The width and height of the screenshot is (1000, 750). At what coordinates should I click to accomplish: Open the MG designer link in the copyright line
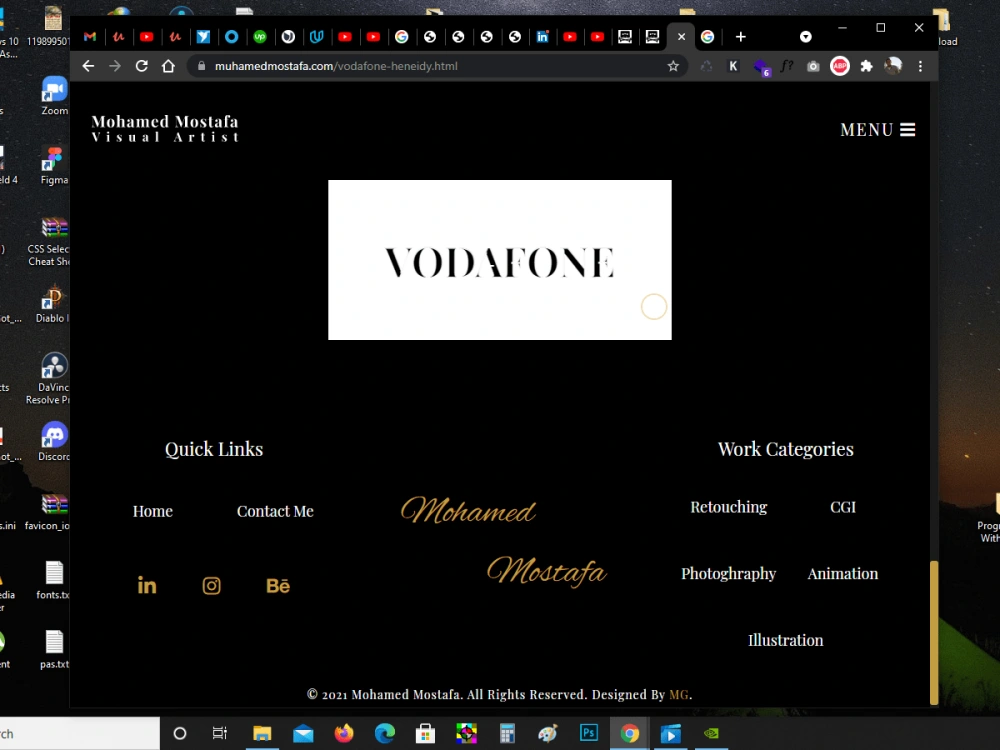(679, 695)
